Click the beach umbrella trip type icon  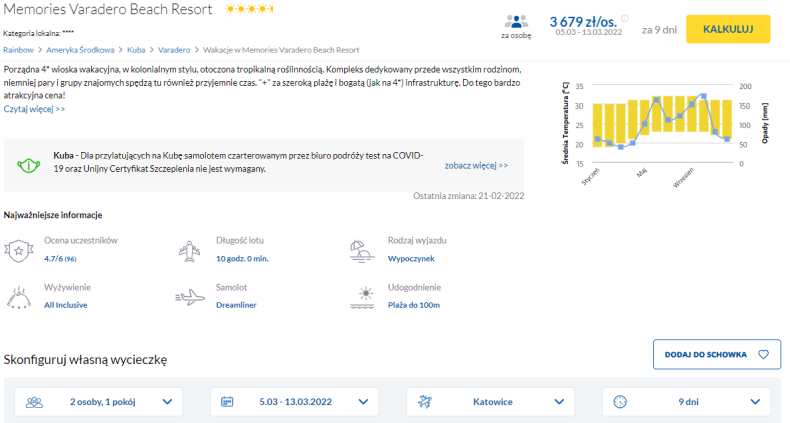360,249
